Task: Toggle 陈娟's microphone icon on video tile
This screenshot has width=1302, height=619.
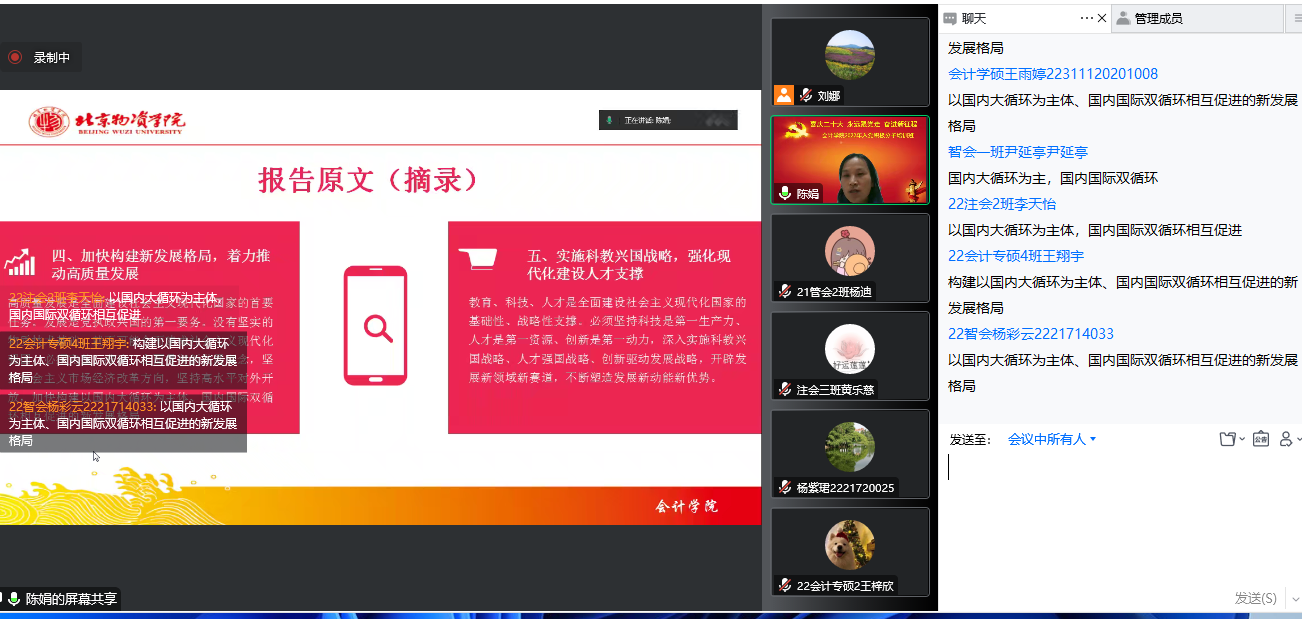Action: point(784,194)
